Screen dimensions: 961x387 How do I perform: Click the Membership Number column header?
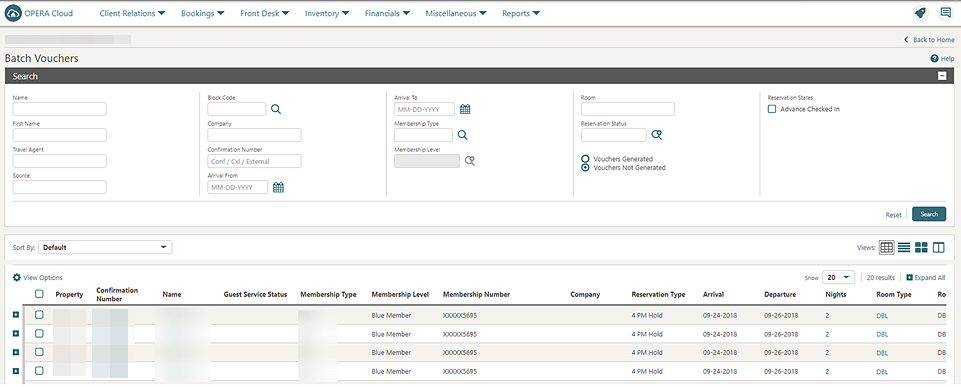coord(476,294)
